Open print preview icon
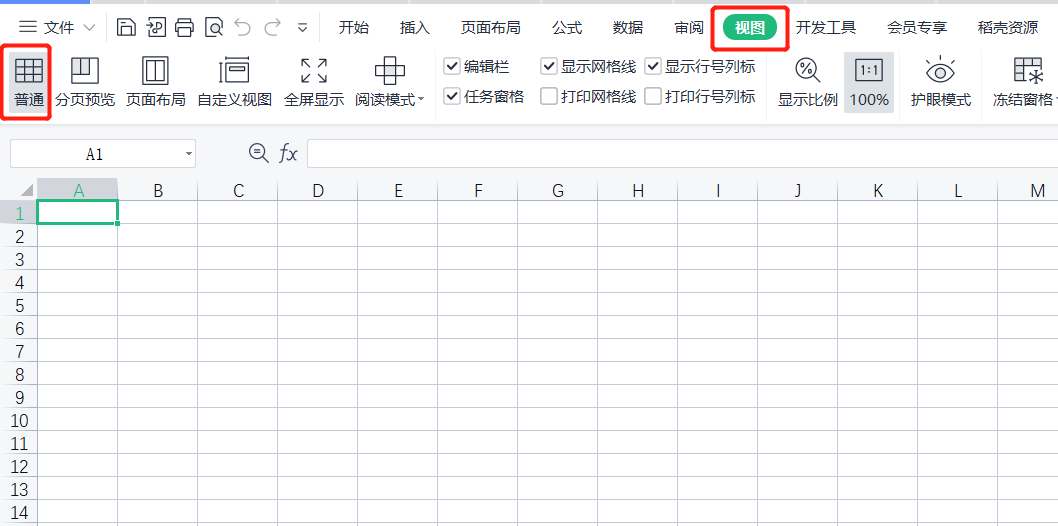Screen dimensions: 1058x526 [x=214, y=28]
